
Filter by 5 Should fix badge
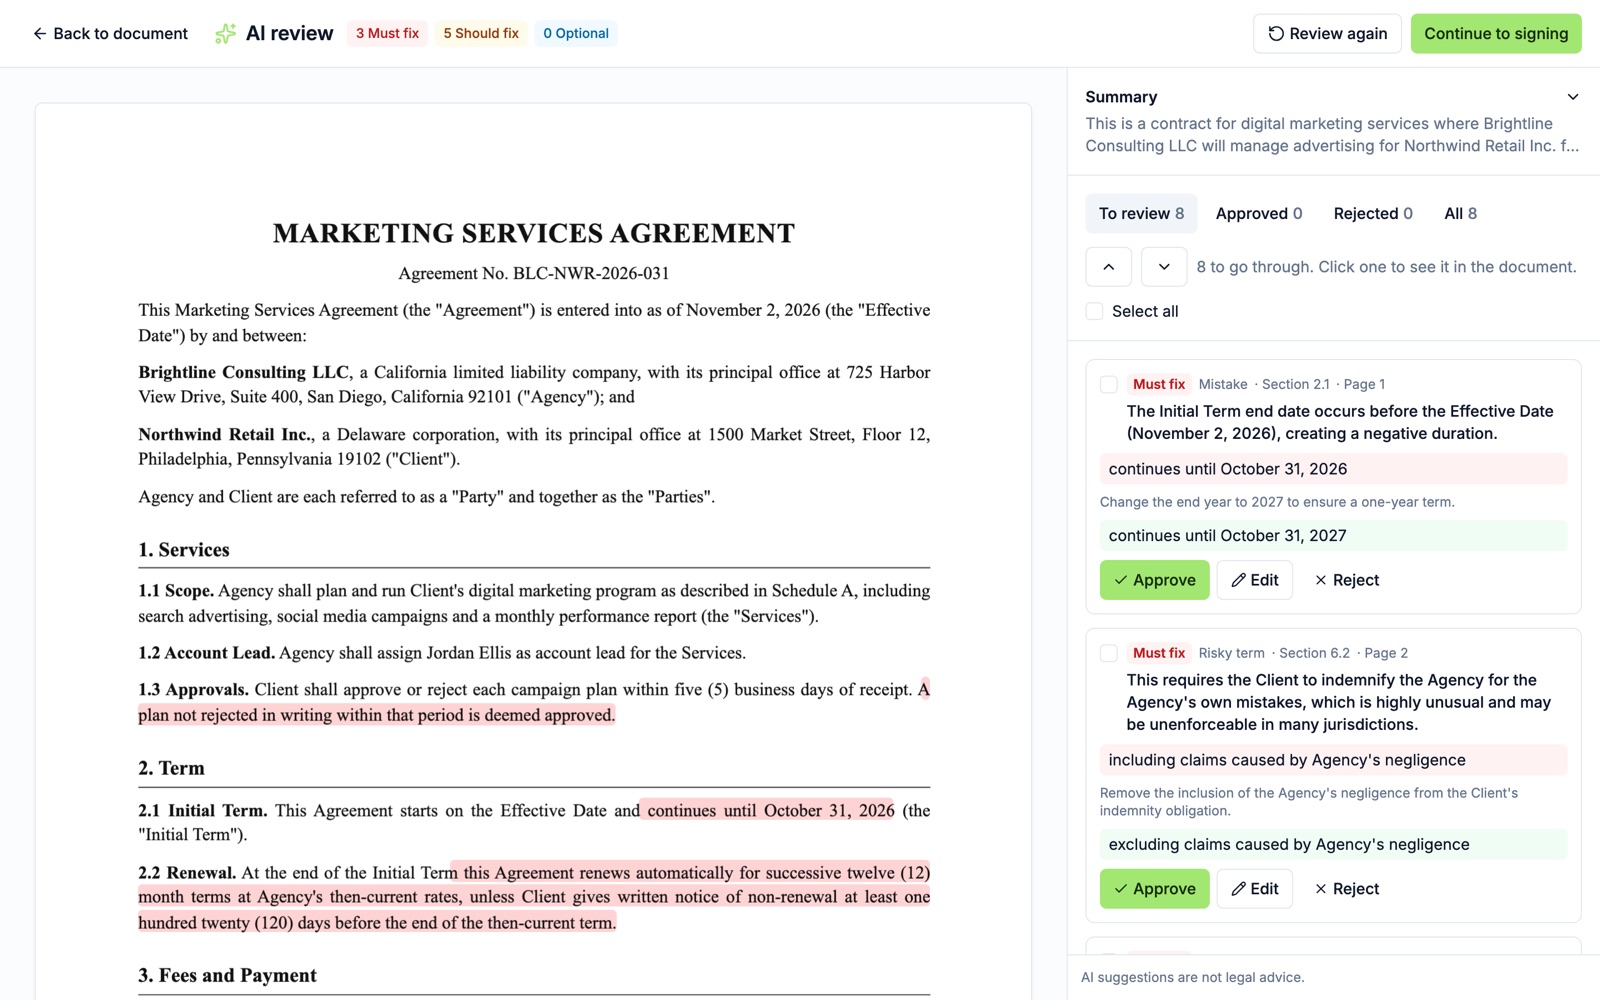pos(481,33)
